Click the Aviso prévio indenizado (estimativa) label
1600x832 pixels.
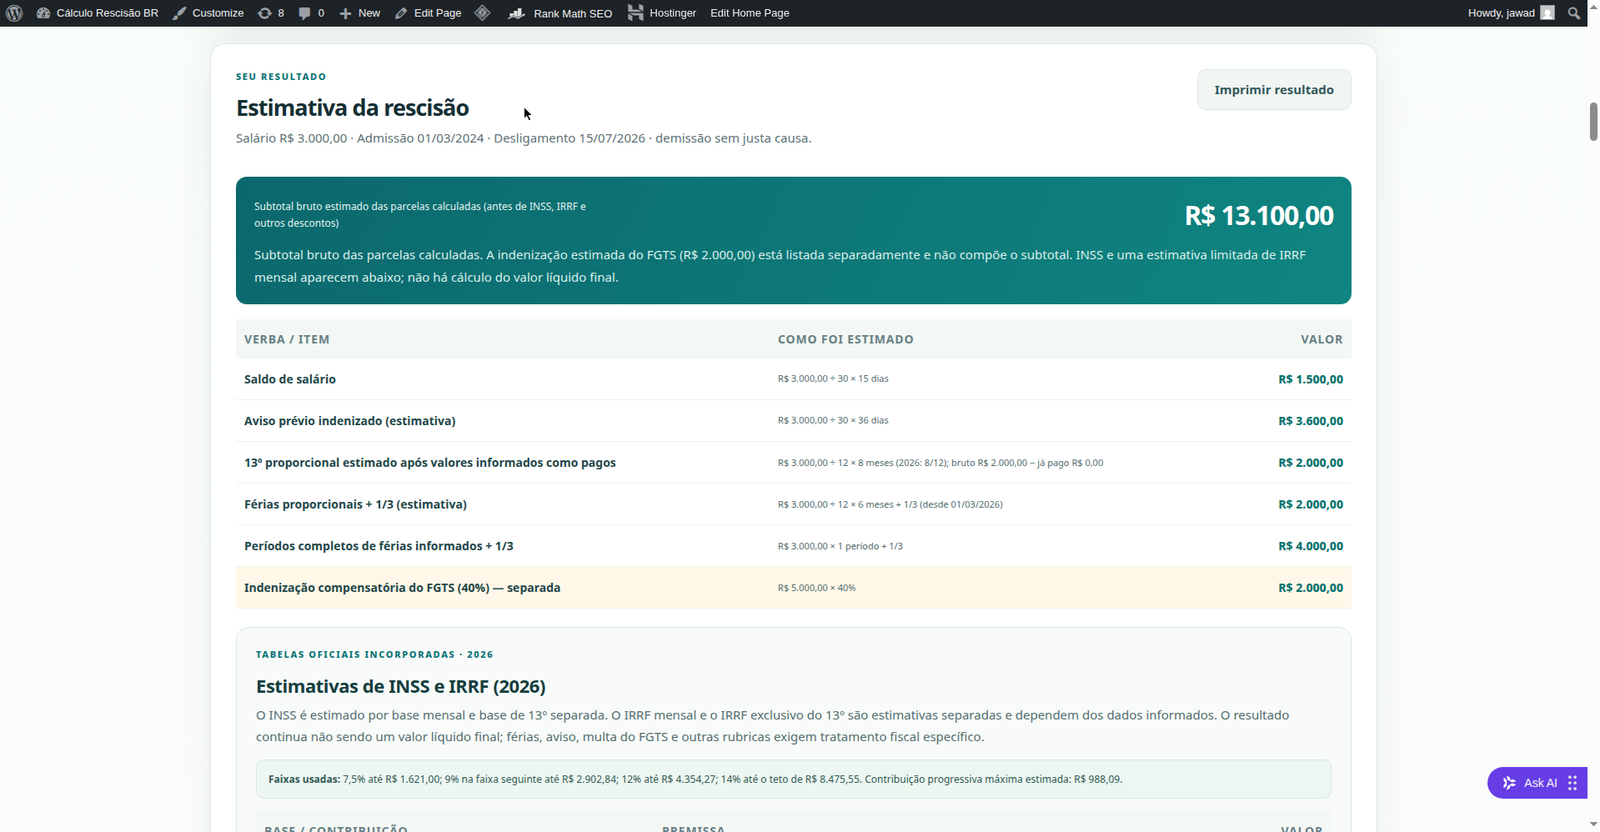coord(350,421)
